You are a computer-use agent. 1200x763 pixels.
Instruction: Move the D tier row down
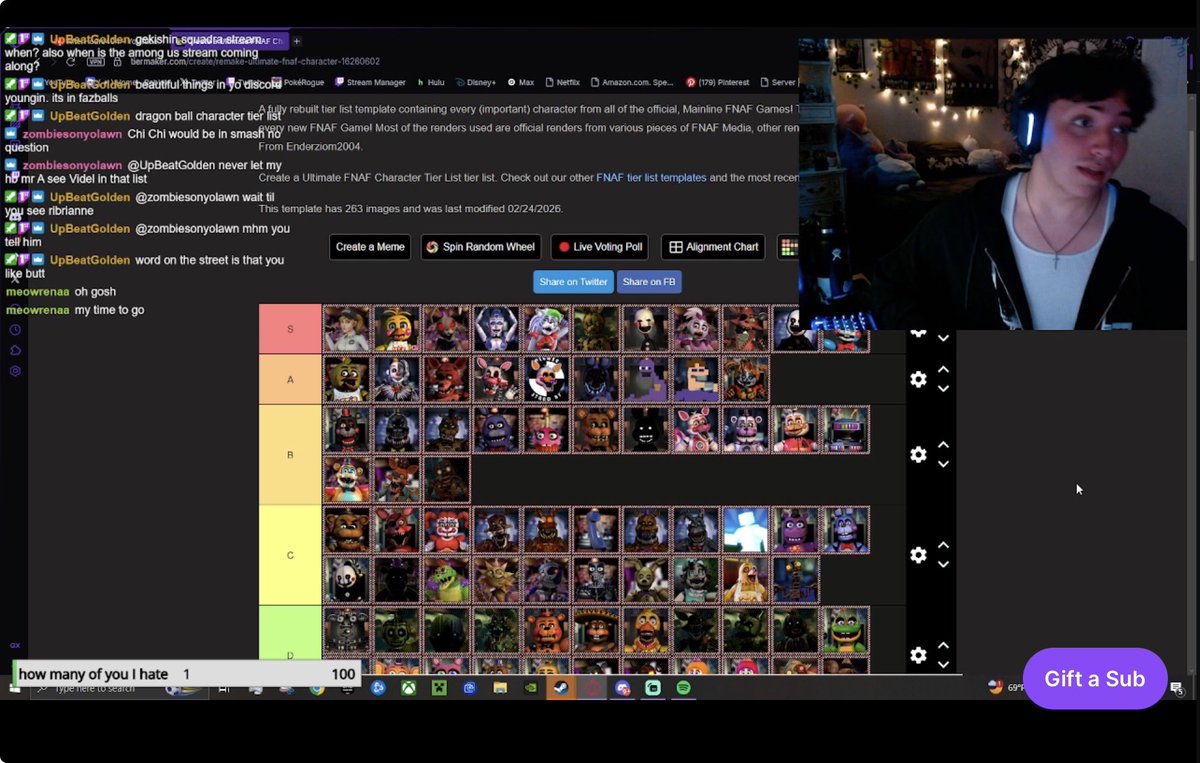(943, 664)
